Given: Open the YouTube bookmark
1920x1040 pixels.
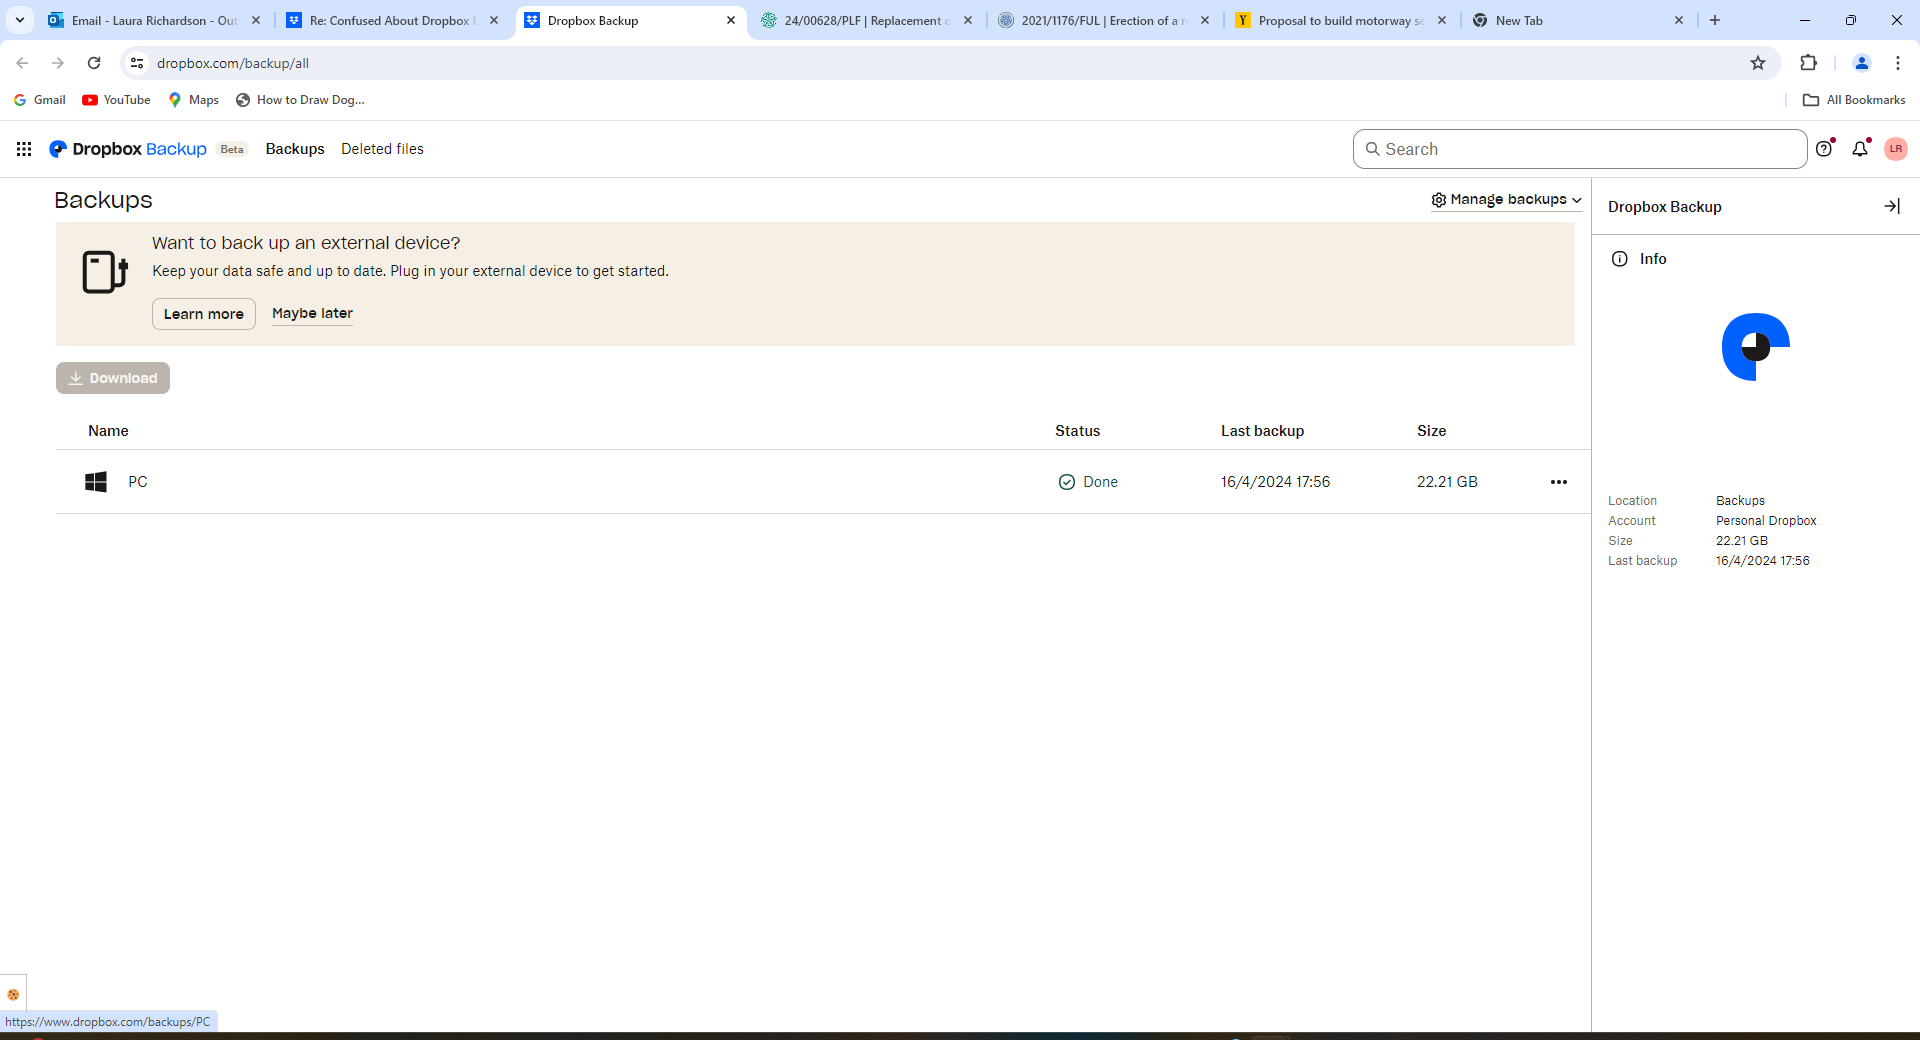Looking at the screenshot, I should coord(117,100).
